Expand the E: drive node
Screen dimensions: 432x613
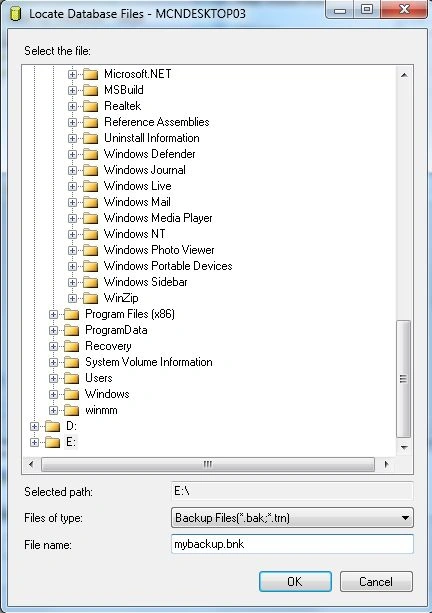(34, 443)
